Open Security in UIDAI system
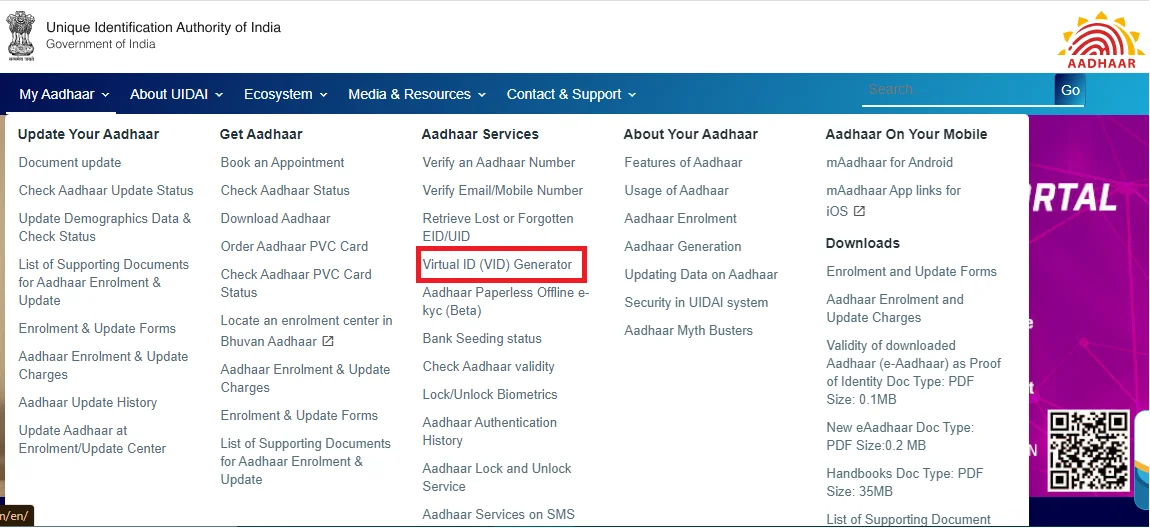1150x528 pixels. click(x=696, y=302)
